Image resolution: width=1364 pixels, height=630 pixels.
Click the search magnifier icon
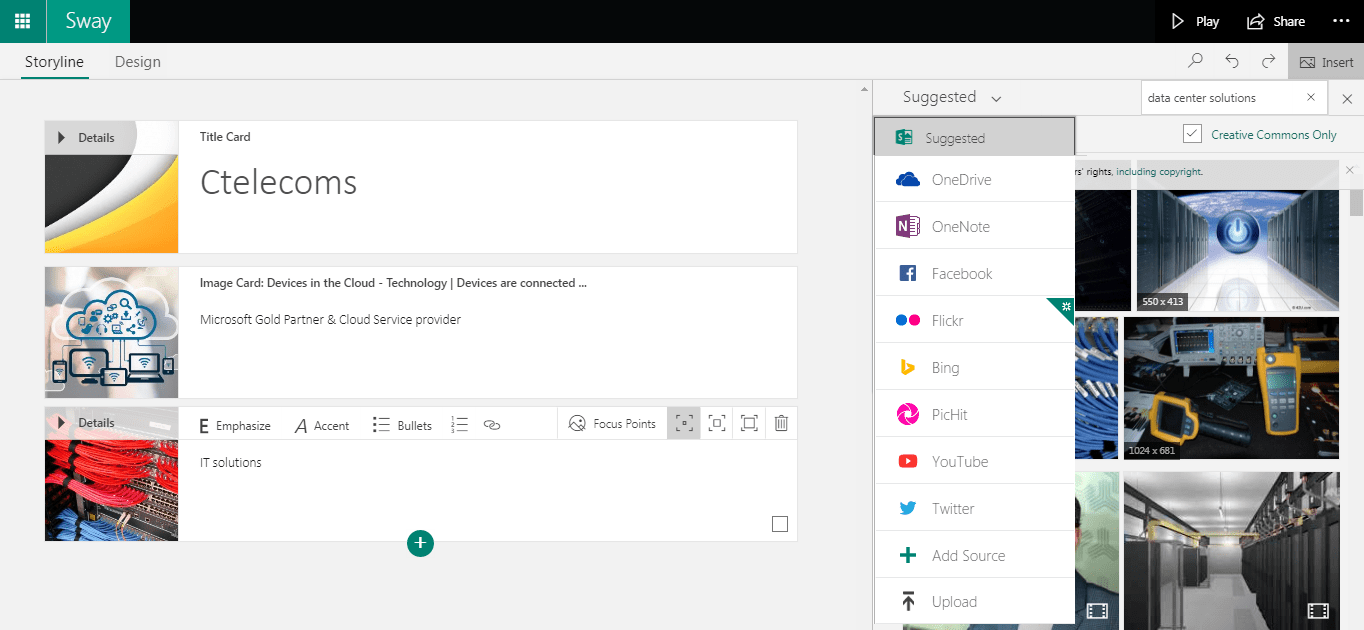tap(1195, 62)
